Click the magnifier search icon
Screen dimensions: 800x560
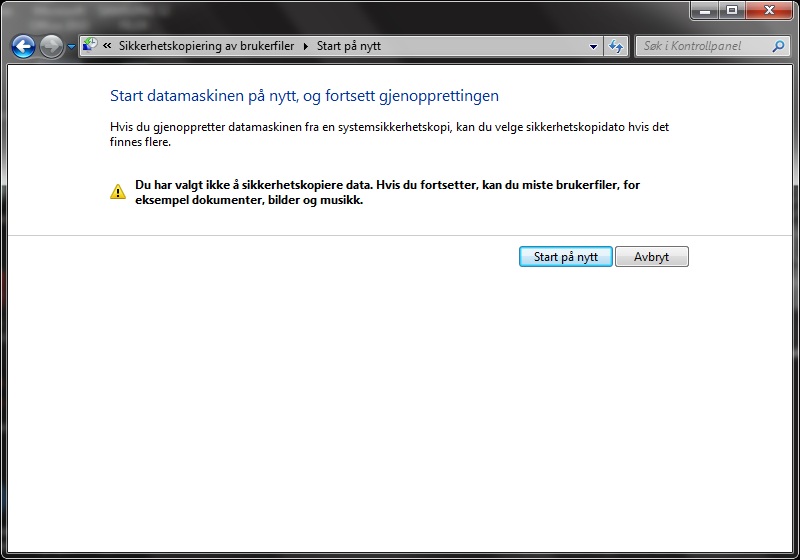[778, 46]
